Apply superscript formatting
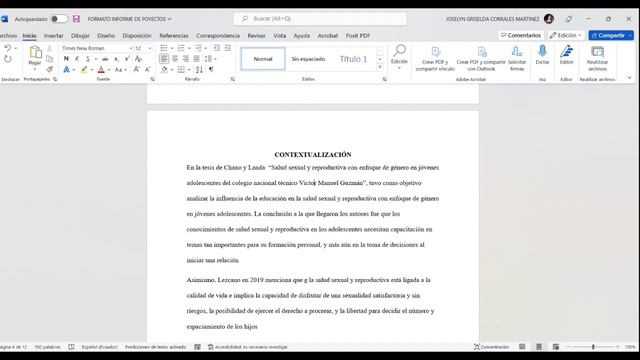Image resolution: width=640 pixels, height=360 pixels. (x=127, y=59)
